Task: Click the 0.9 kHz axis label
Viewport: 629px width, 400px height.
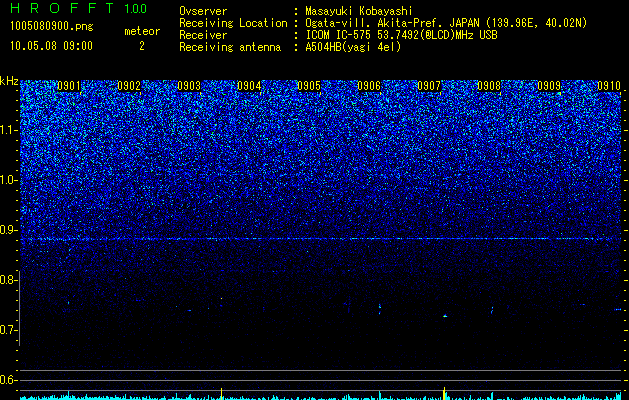Action: click(x=9, y=230)
